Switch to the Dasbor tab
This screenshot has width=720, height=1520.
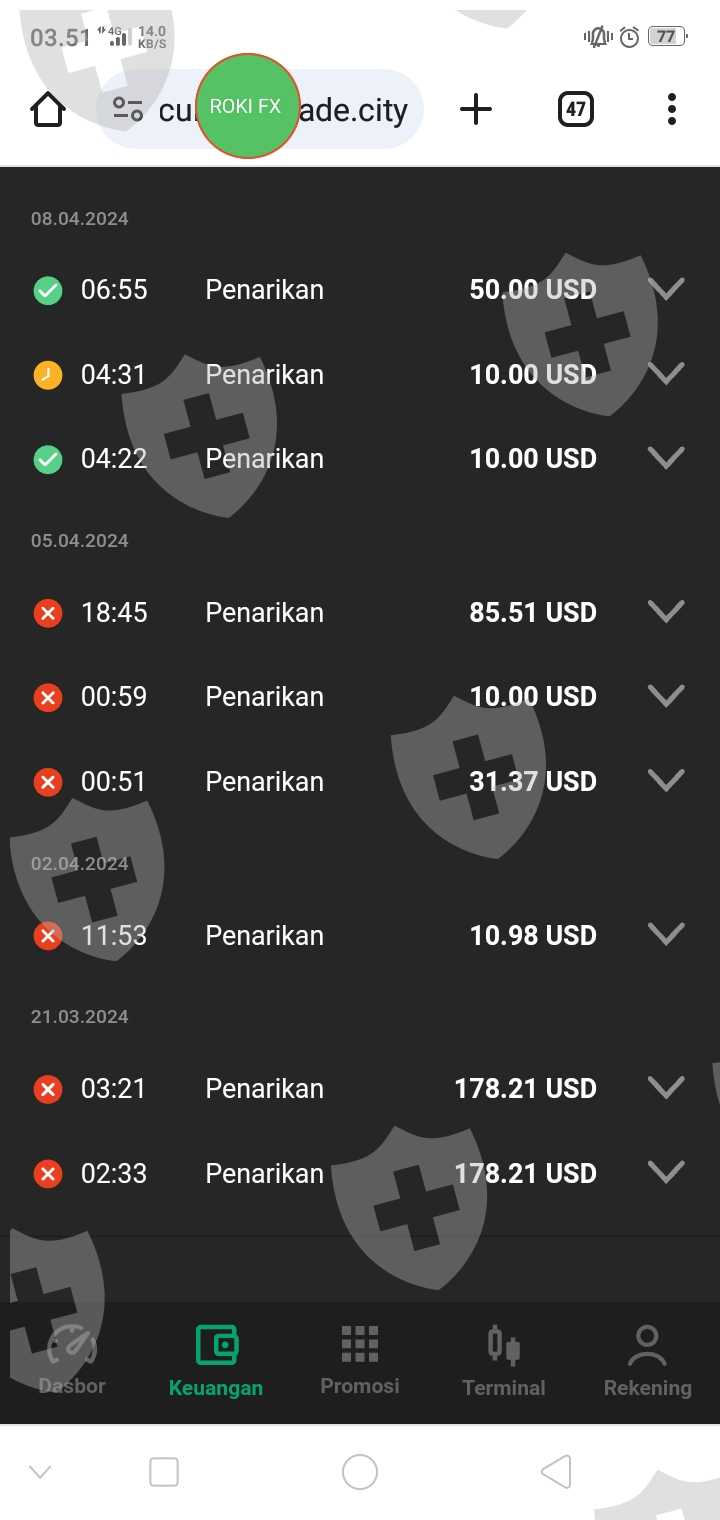point(72,1360)
